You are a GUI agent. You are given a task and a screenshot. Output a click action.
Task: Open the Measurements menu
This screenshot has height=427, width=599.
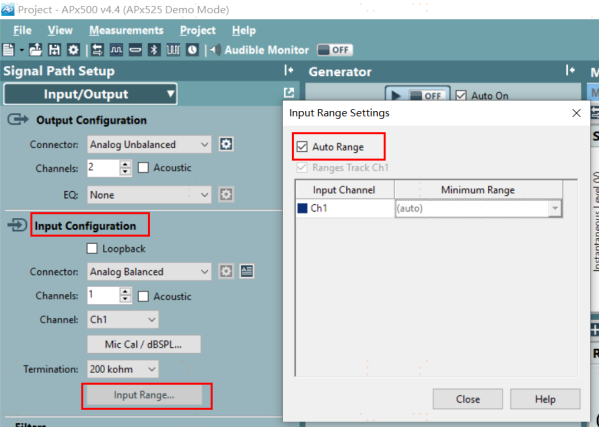(126, 30)
